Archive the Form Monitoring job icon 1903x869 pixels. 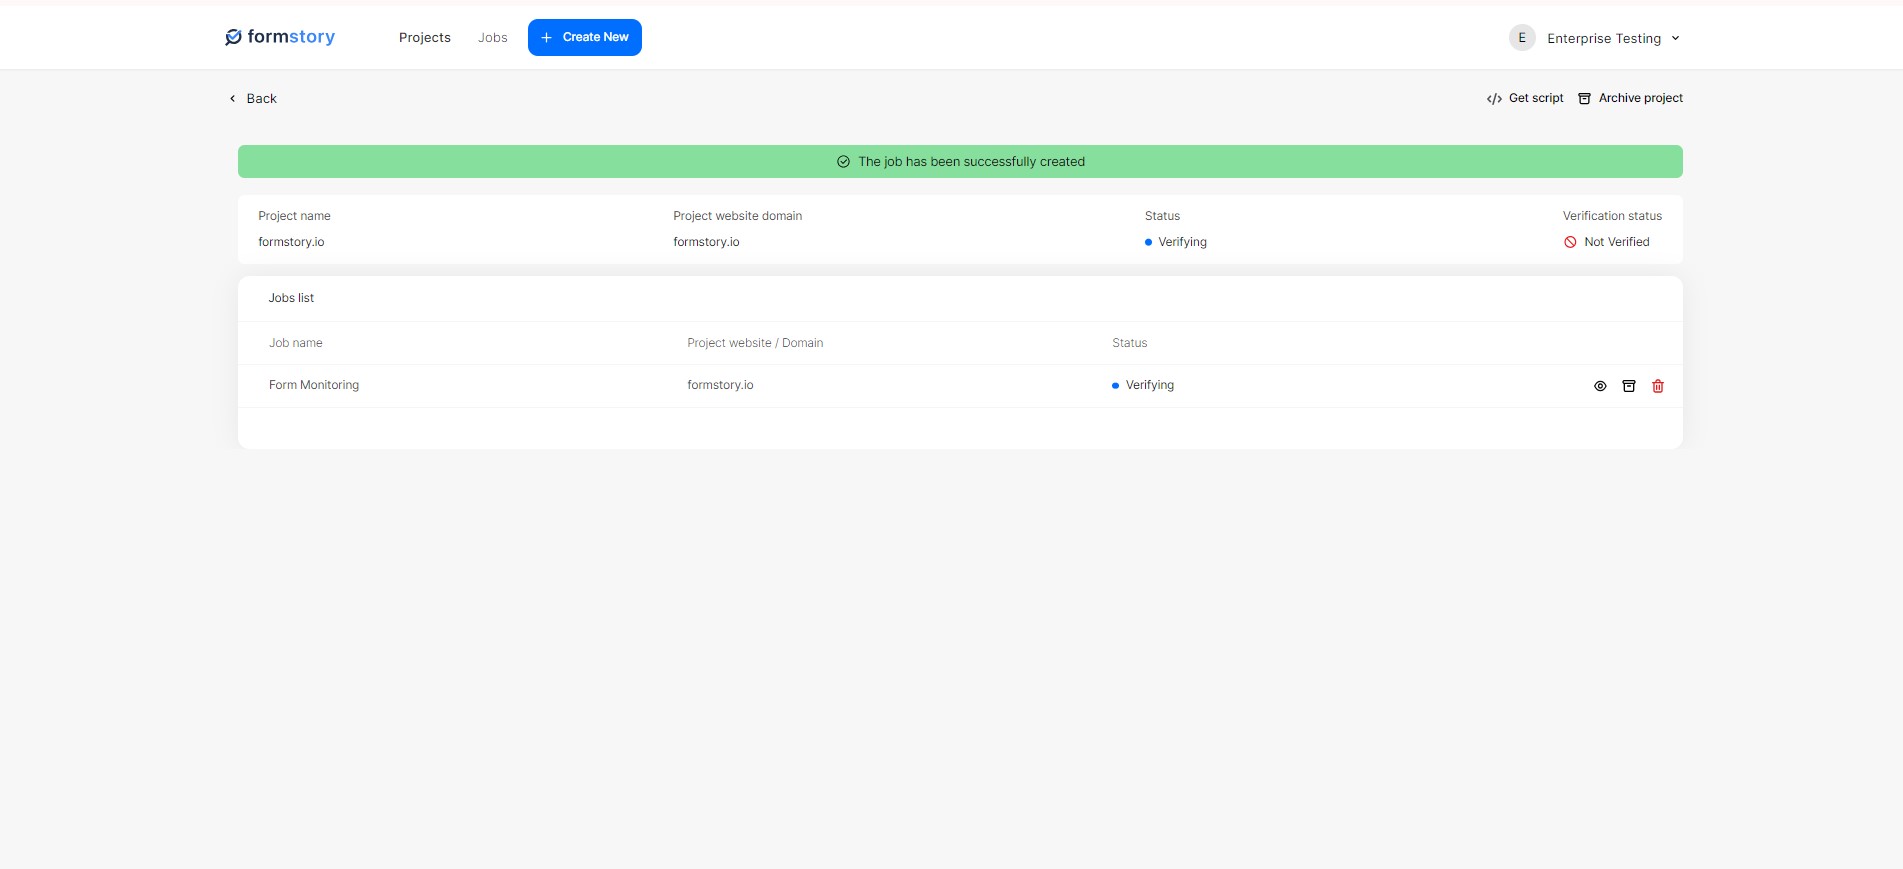point(1629,386)
